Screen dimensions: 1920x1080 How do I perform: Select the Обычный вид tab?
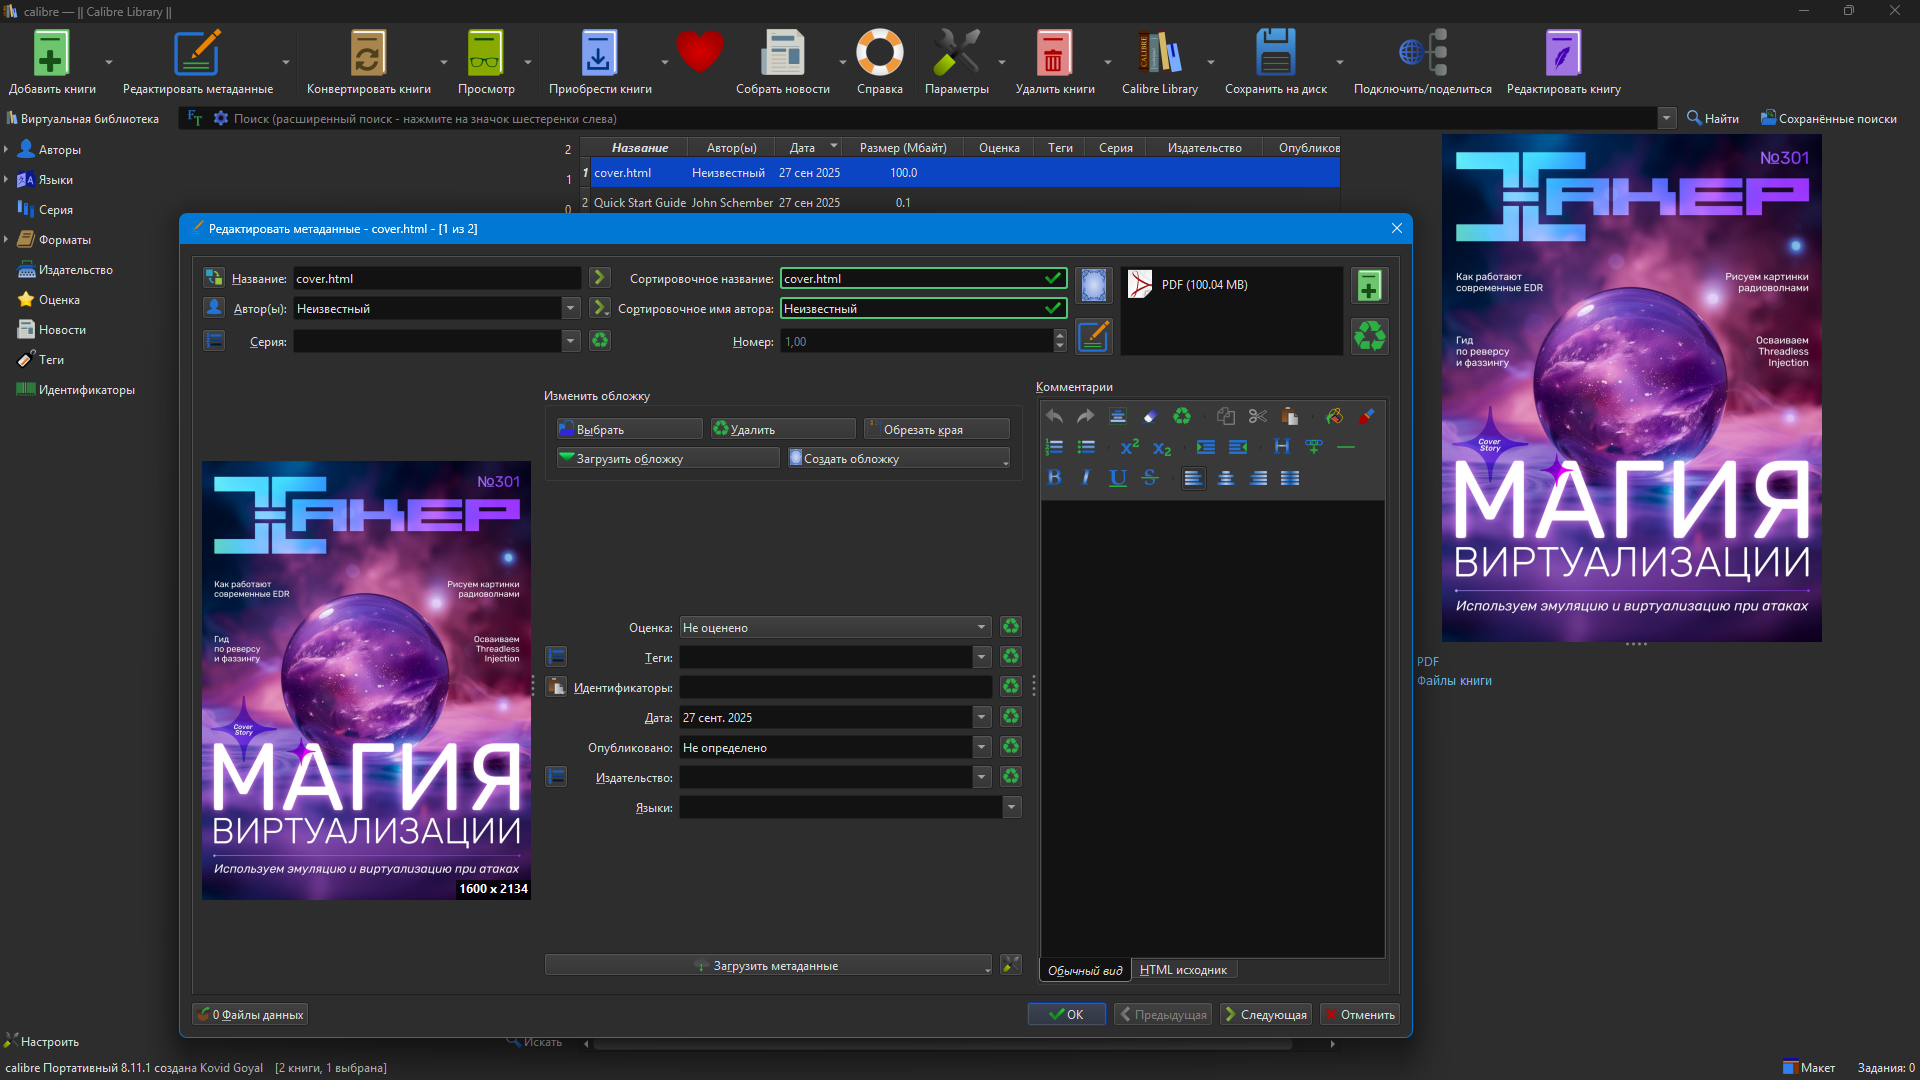tap(1085, 970)
